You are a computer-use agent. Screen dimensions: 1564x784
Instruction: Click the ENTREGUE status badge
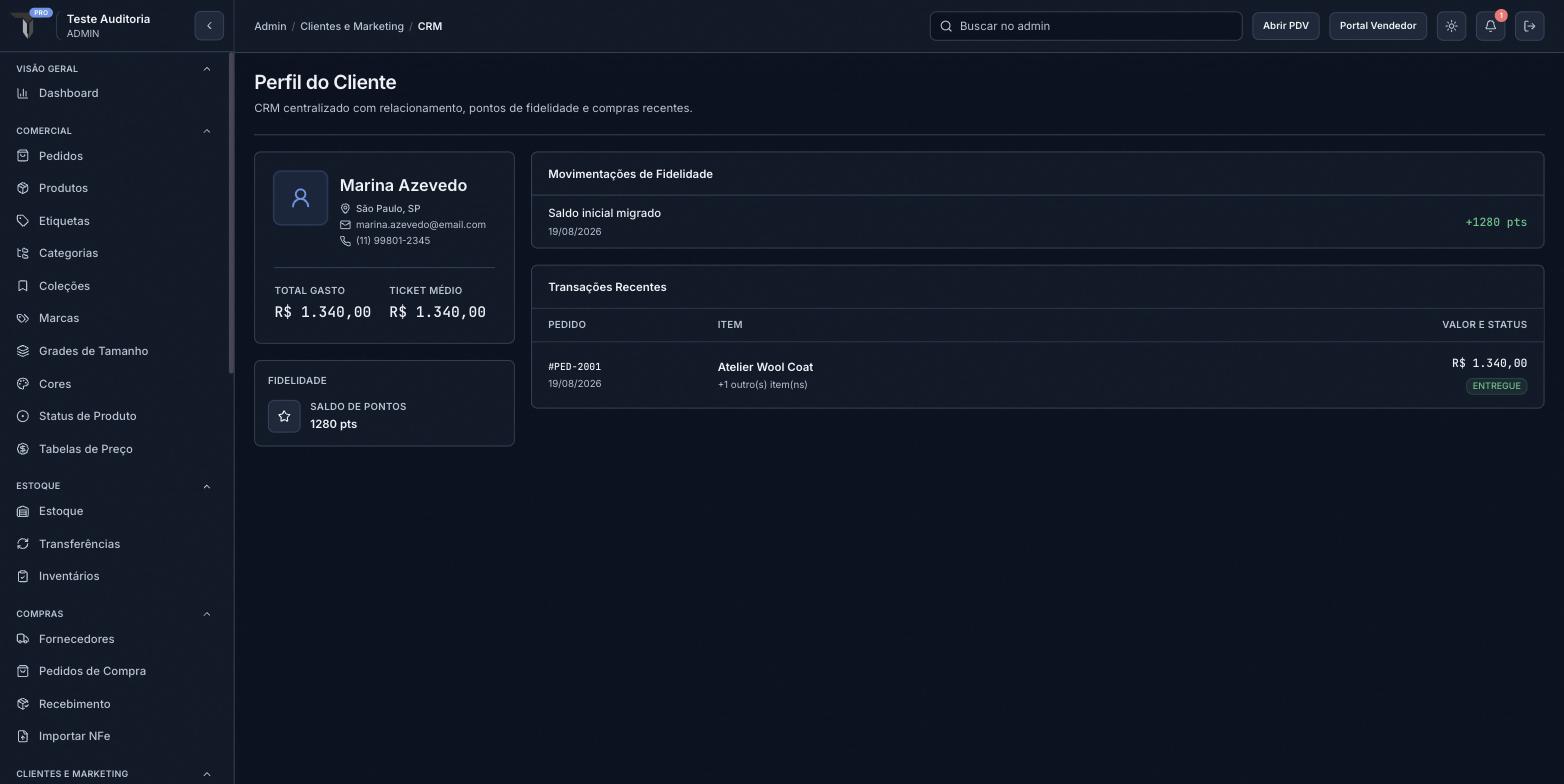coord(1496,386)
